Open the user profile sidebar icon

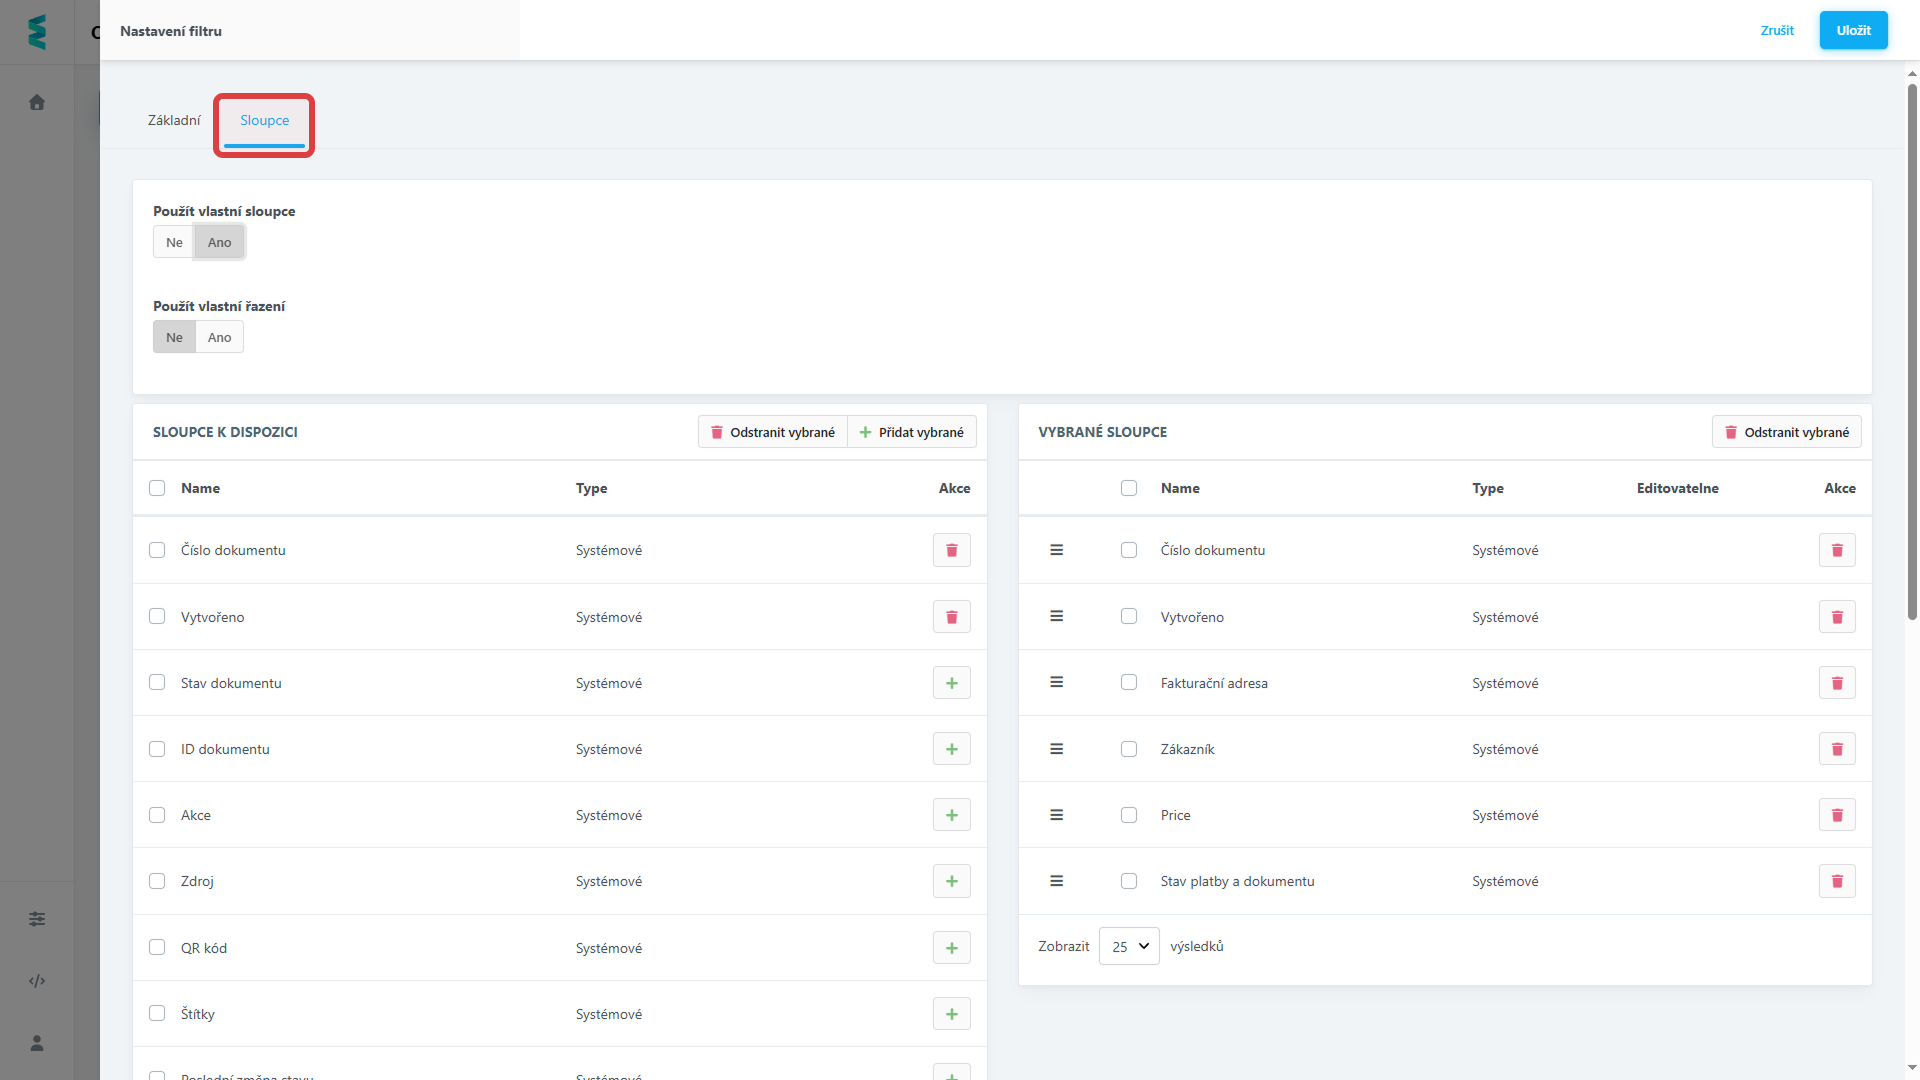click(x=37, y=1043)
